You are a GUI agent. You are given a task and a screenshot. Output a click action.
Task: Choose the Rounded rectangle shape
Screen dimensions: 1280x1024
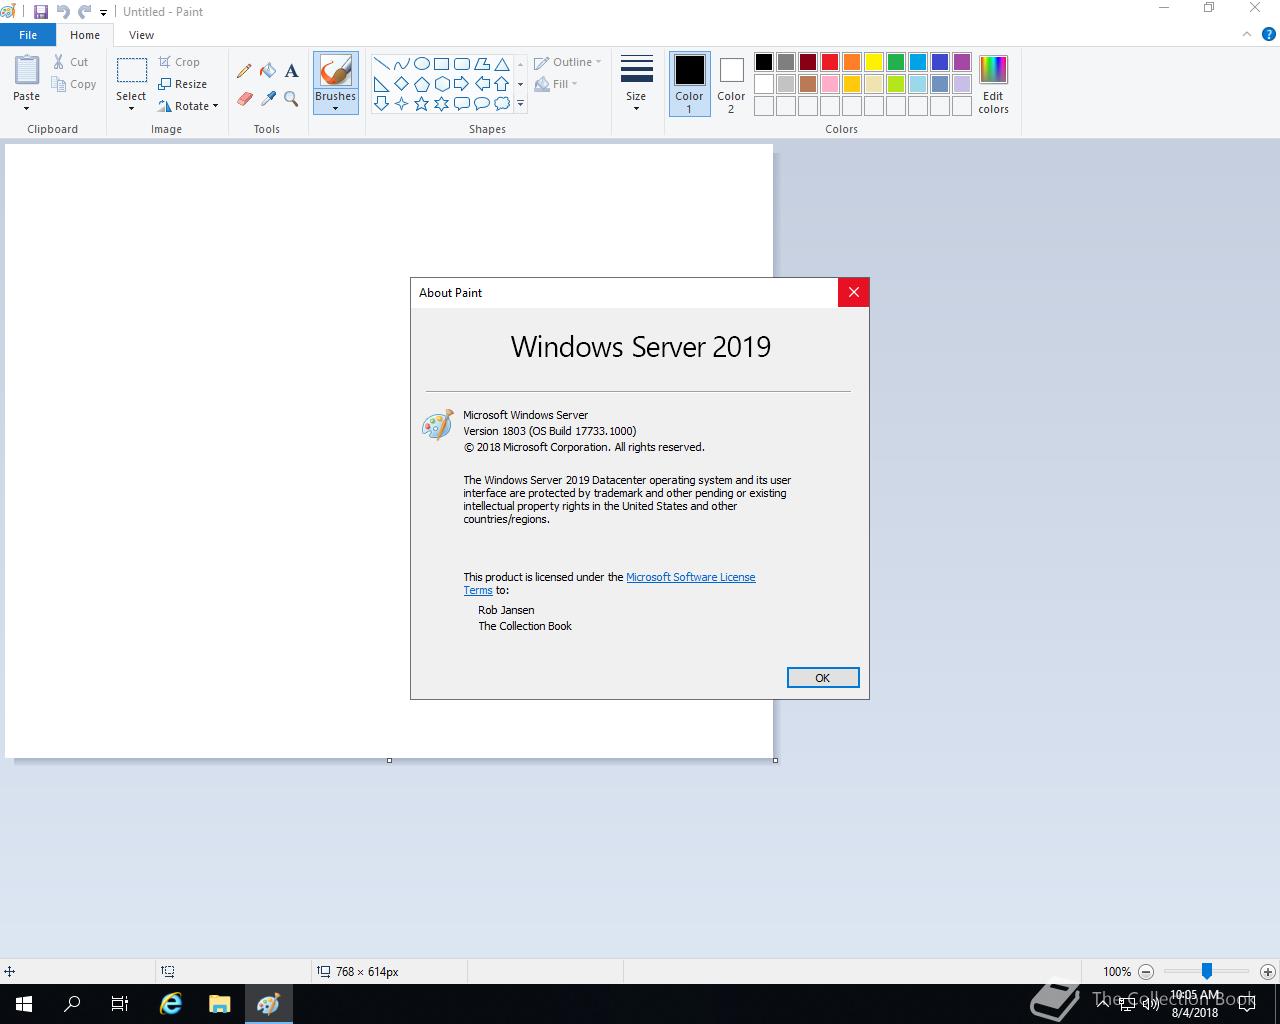pyautogui.click(x=461, y=64)
